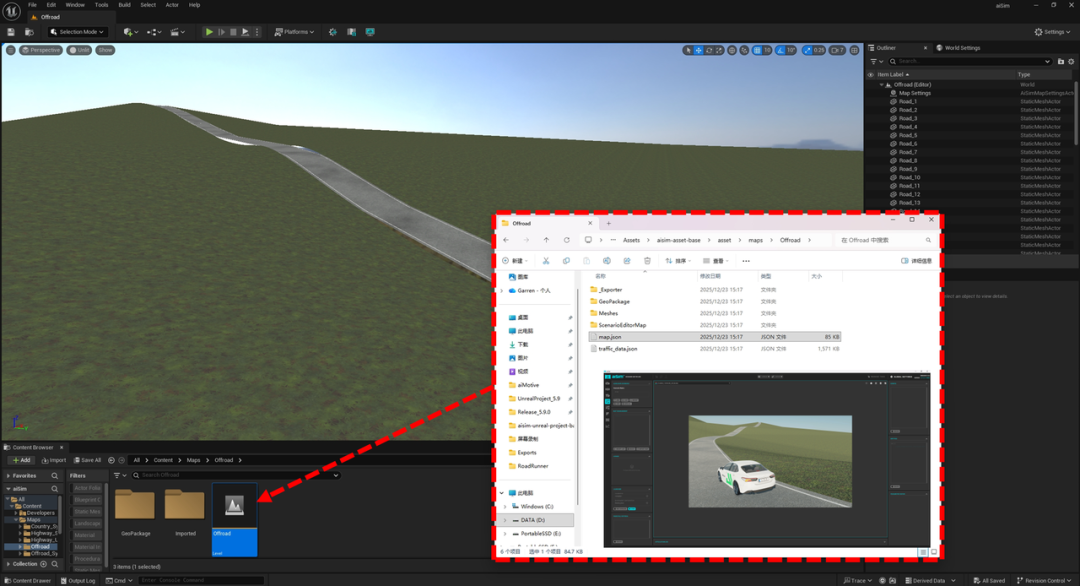
Task: Open the add content quick menu icon
Action: tap(130, 32)
